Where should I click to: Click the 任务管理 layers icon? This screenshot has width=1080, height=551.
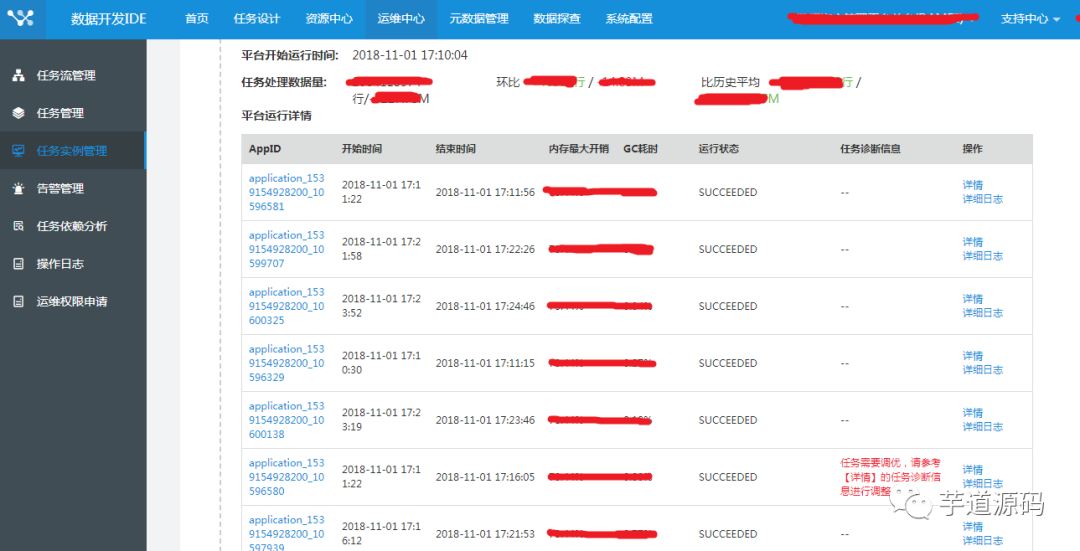coord(18,114)
